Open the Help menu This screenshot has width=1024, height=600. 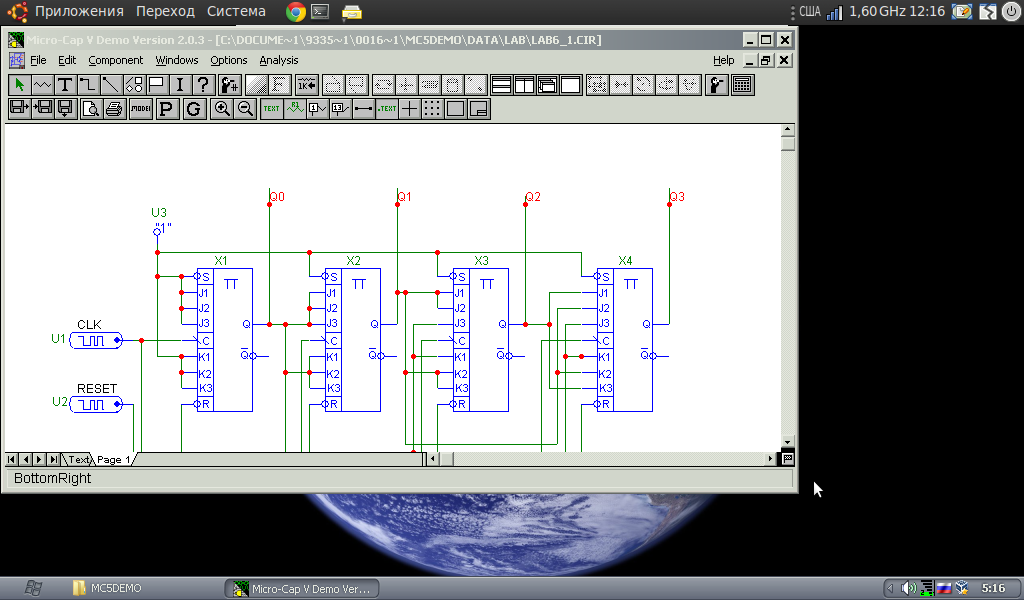click(724, 60)
